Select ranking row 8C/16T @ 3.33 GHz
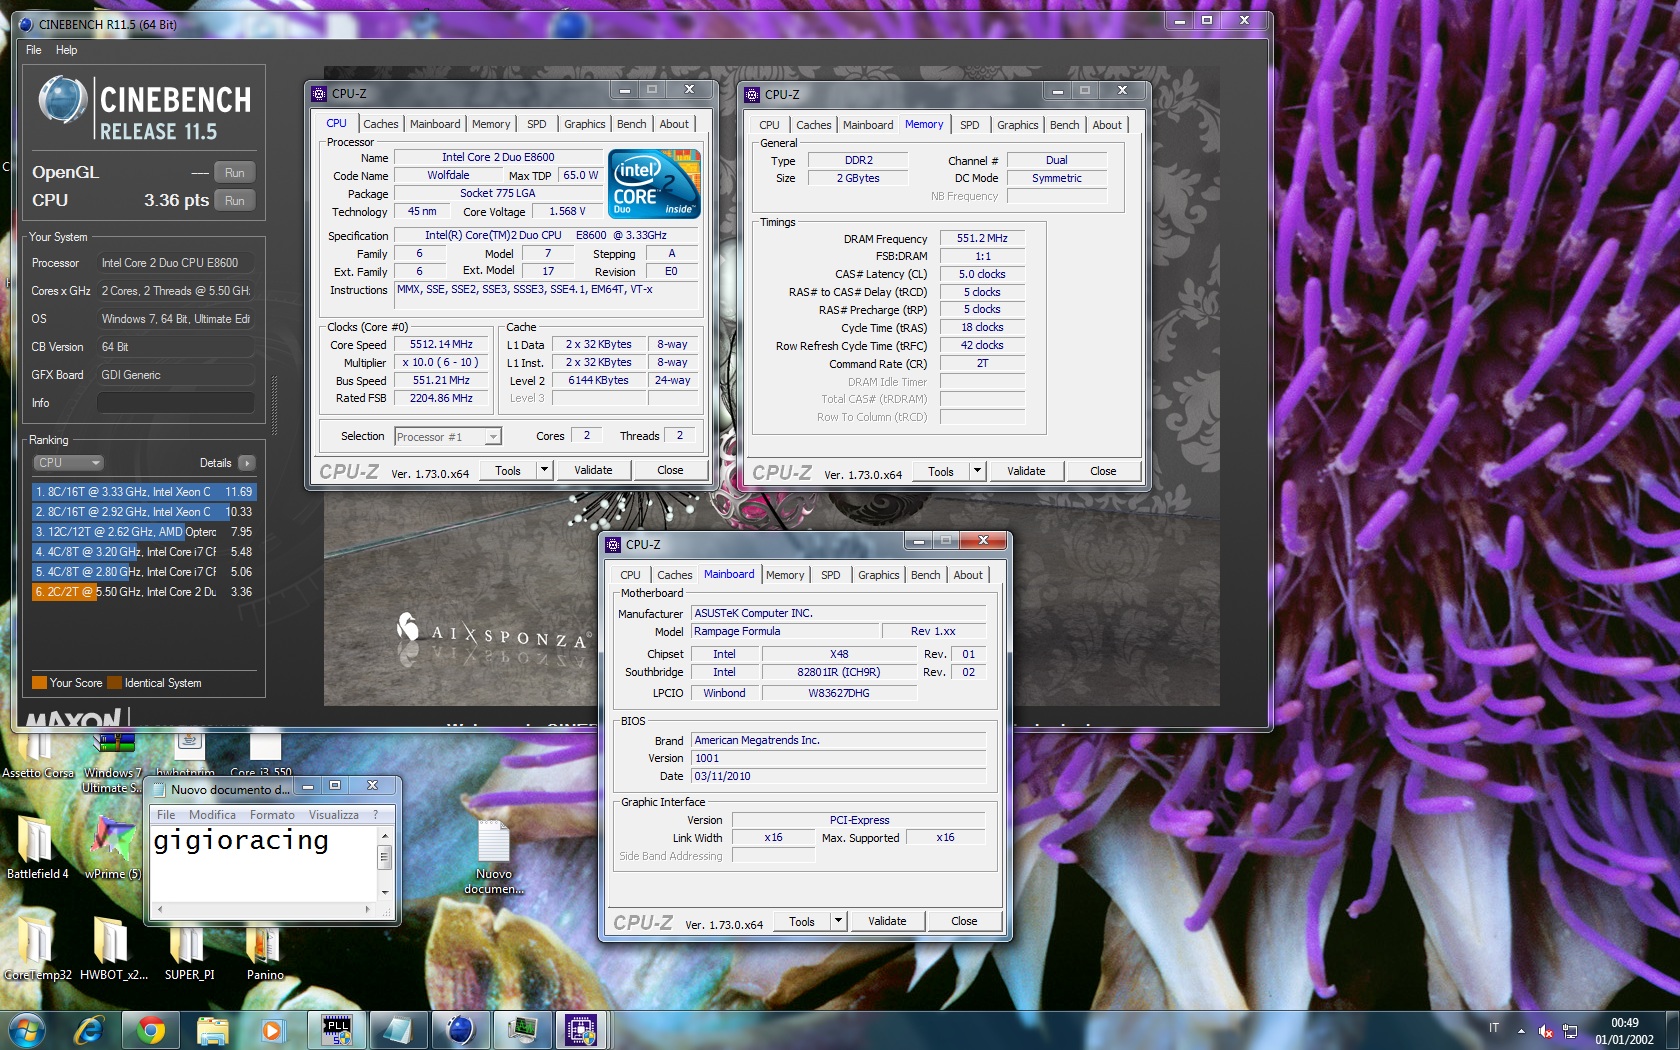 144,492
